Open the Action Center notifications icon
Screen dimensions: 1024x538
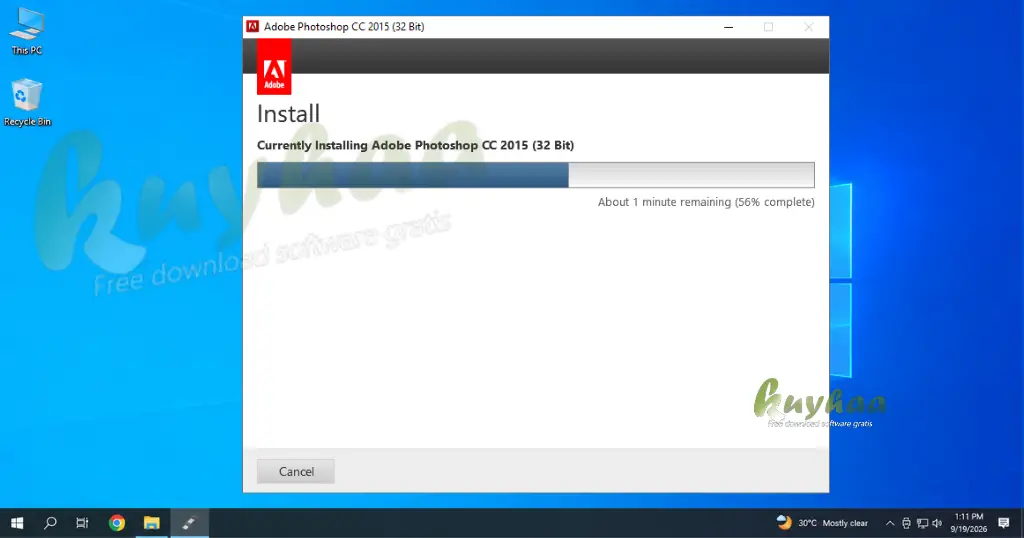[x=1004, y=523]
